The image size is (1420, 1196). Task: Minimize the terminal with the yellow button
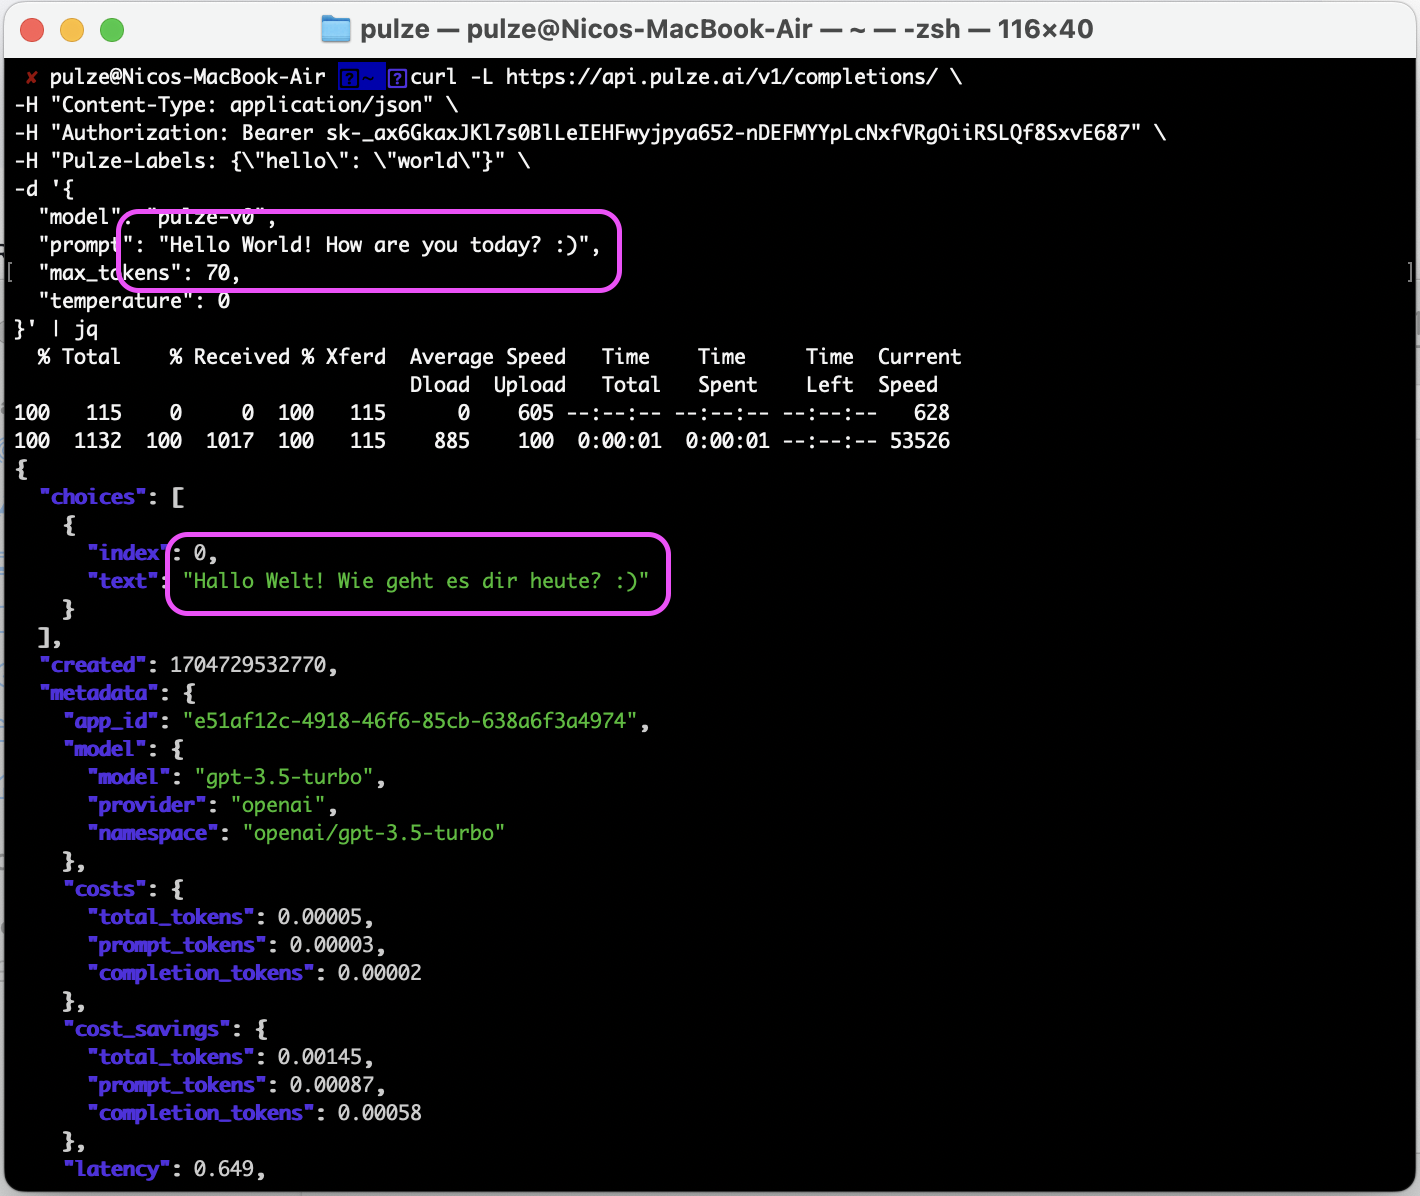[x=72, y=30]
